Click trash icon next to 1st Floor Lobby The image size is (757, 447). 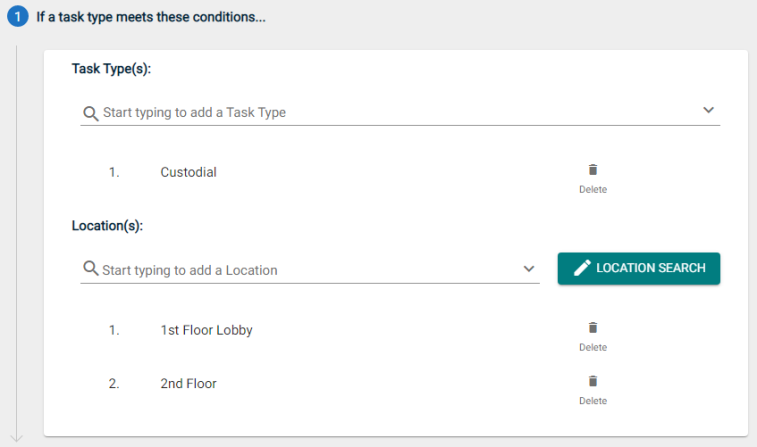(593, 328)
